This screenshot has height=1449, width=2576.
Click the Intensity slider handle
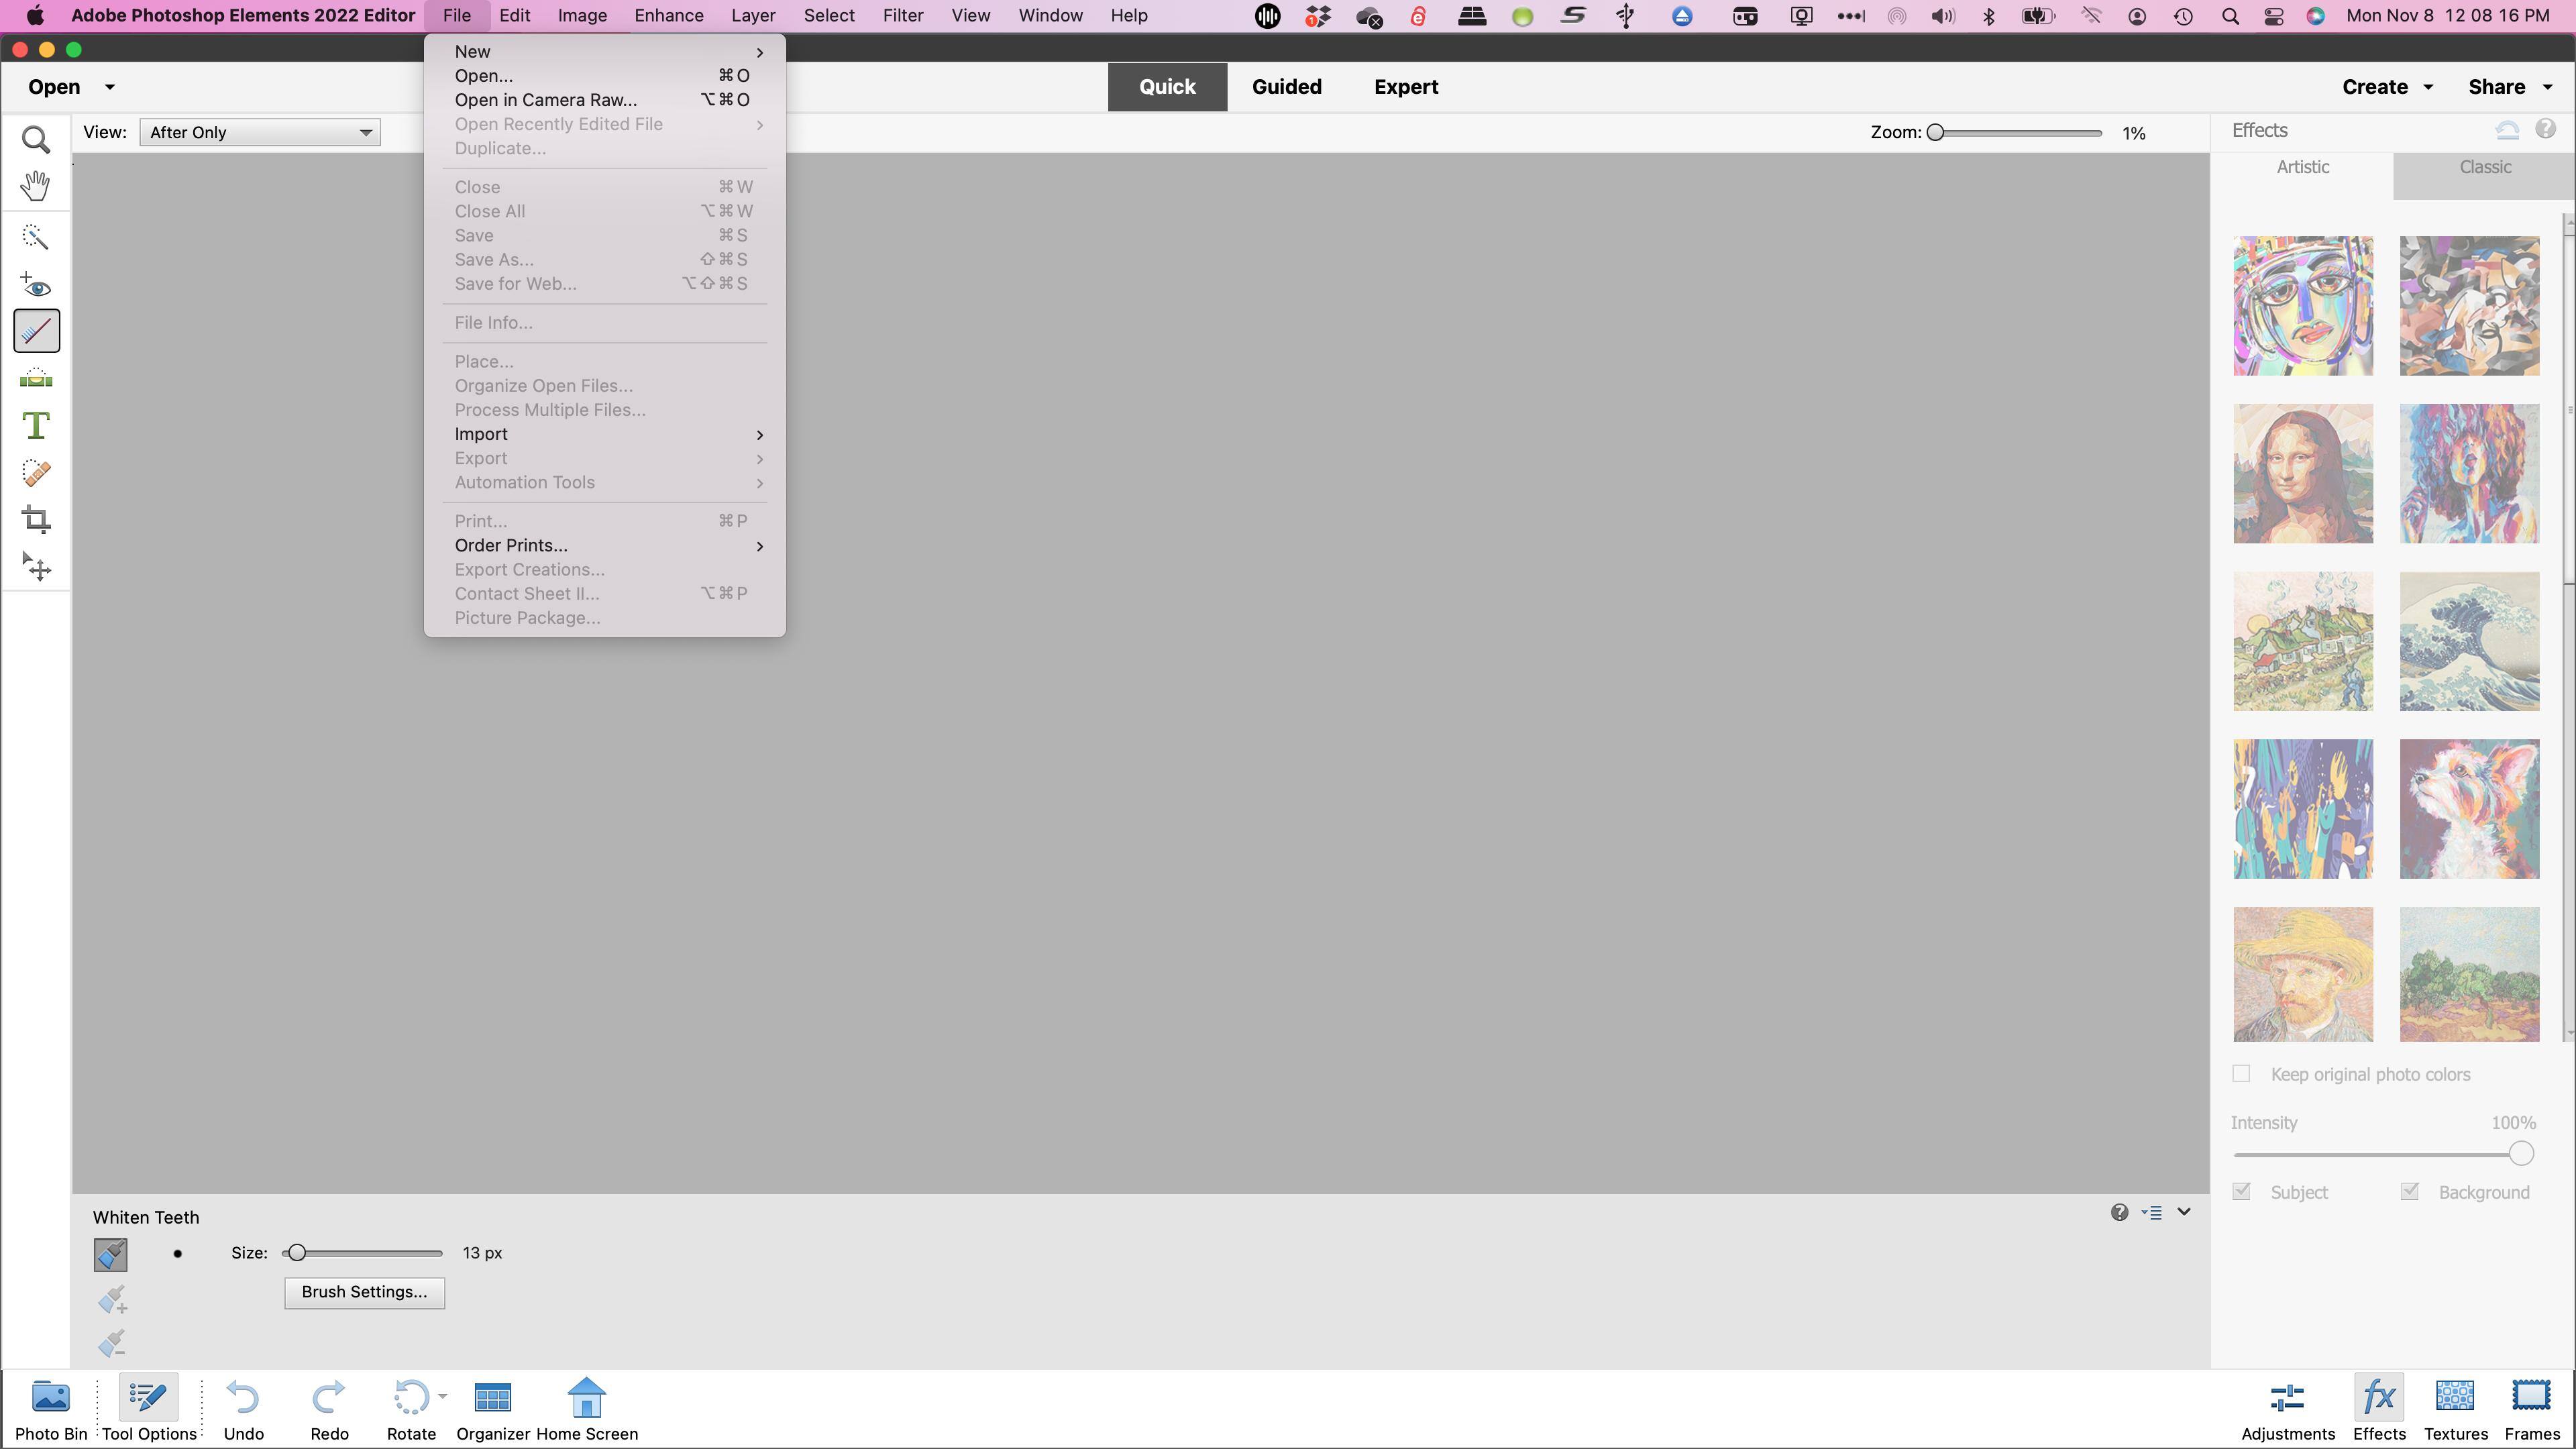point(2521,1154)
